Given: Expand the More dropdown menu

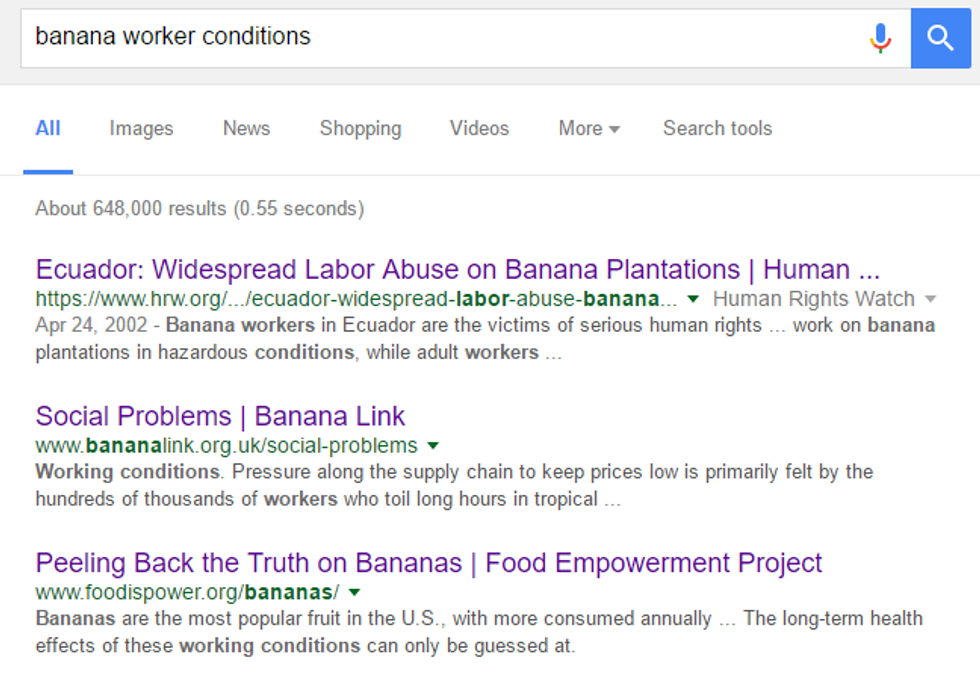Looking at the screenshot, I should 589,128.
